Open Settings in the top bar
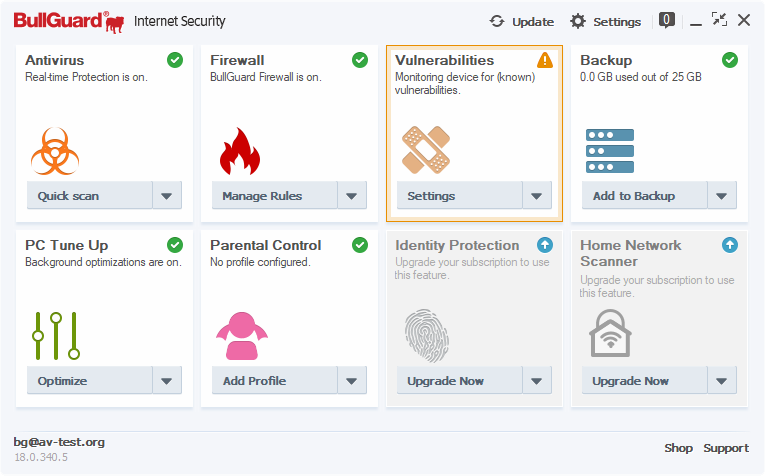The image size is (765, 476). [606, 21]
